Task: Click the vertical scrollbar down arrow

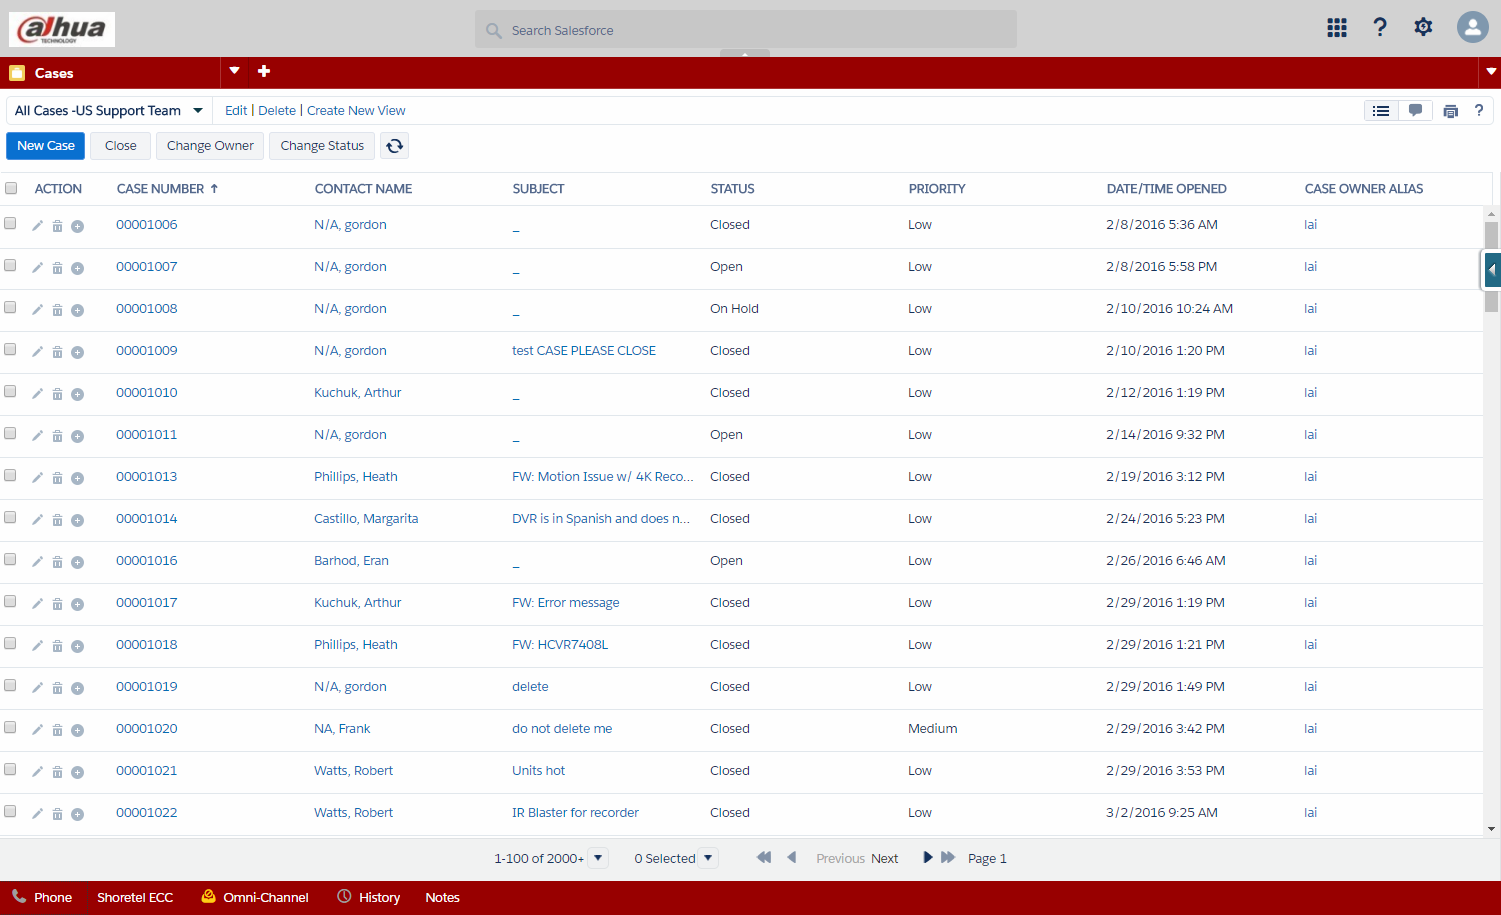Action: click(x=1492, y=829)
